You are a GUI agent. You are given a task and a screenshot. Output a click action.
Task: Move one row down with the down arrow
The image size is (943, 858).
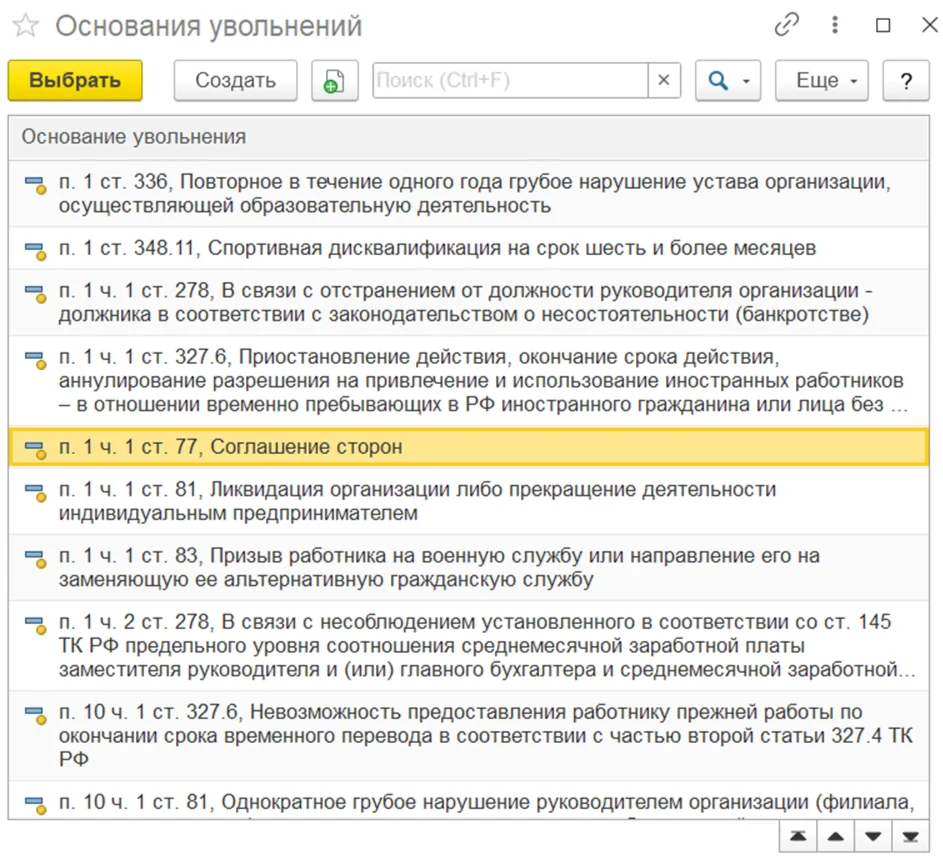click(x=873, y=836)
